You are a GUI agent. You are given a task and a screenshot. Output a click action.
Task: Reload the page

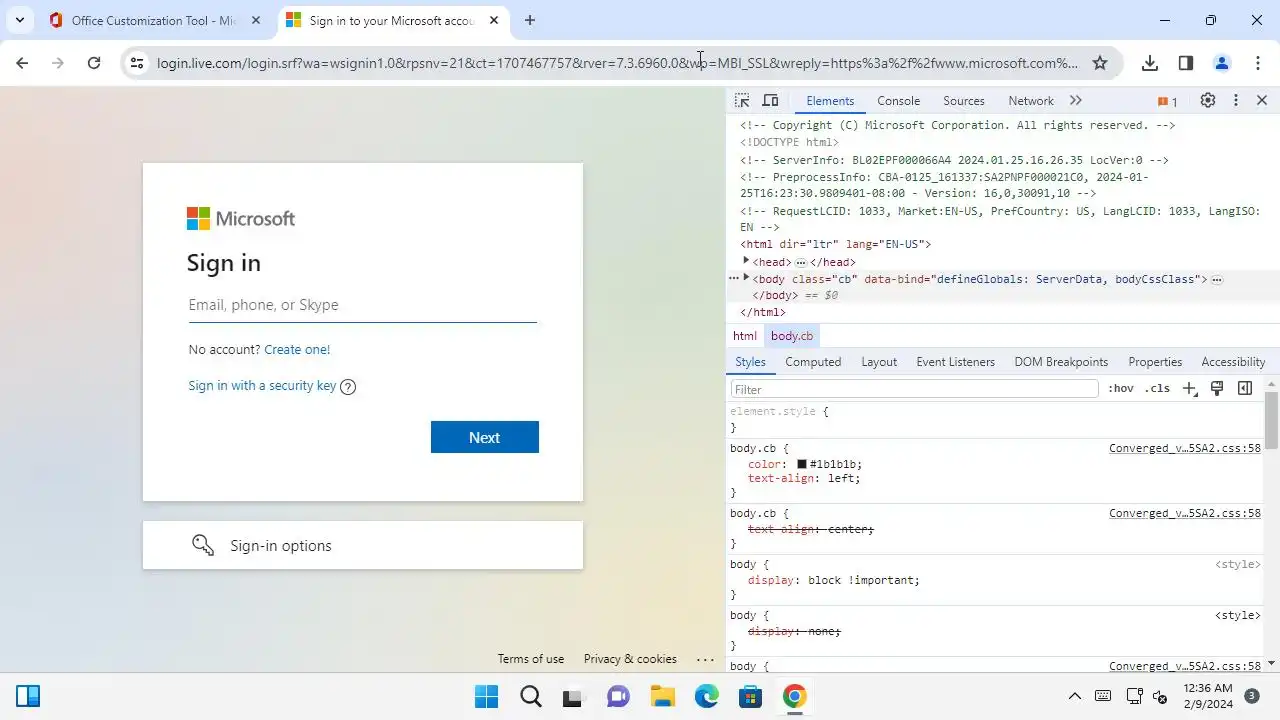click(94, 63)
